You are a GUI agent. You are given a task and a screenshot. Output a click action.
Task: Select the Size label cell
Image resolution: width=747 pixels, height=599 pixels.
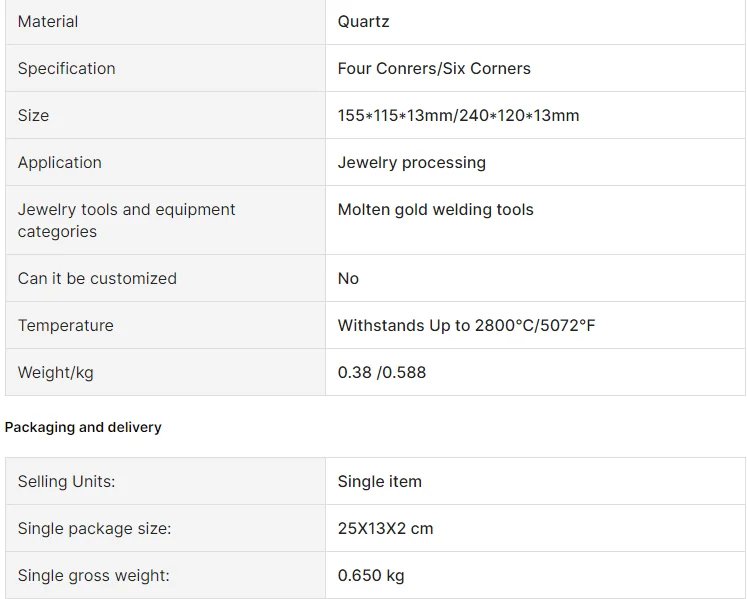click(165, 115)
